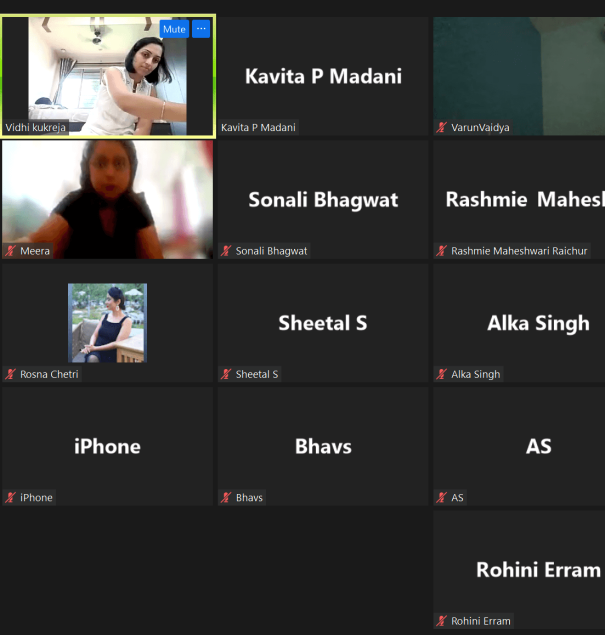The image size is (605, 635).
Task: Open the three-dots options on Vidhi kukreja's tile
Action: tap(201, 29)
